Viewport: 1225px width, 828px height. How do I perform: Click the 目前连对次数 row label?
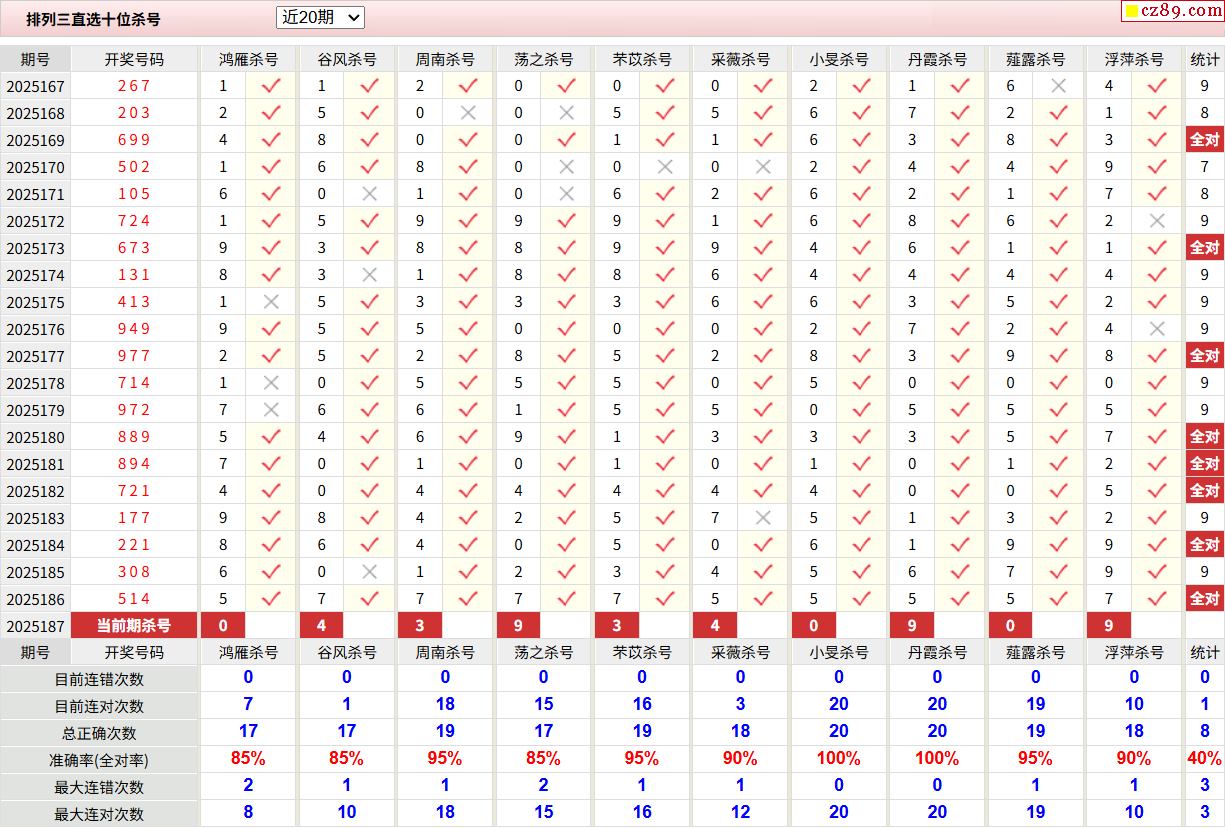99,706
